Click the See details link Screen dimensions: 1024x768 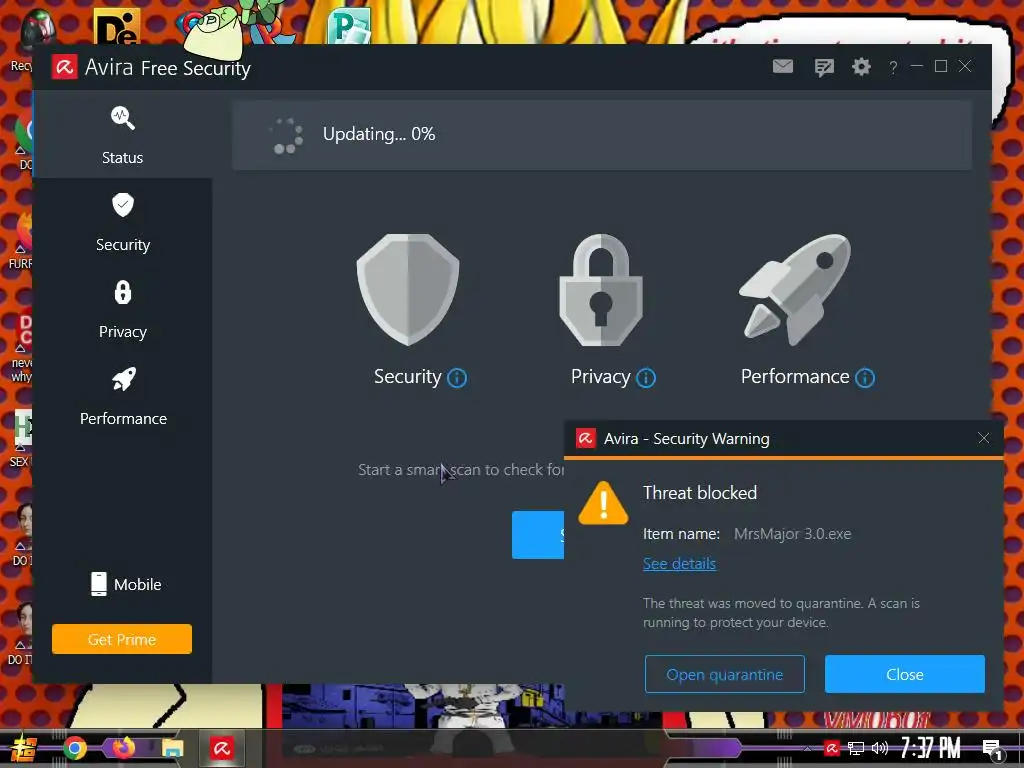[679, 564]
